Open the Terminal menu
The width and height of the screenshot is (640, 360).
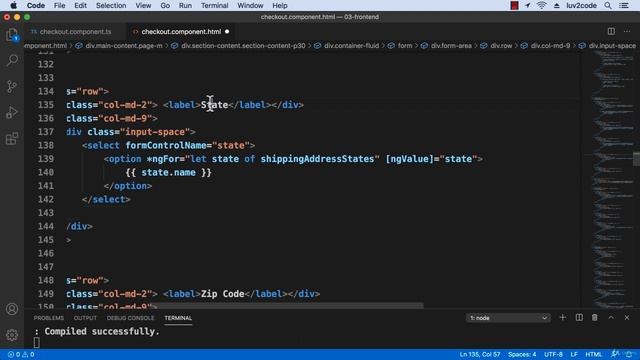215,5
